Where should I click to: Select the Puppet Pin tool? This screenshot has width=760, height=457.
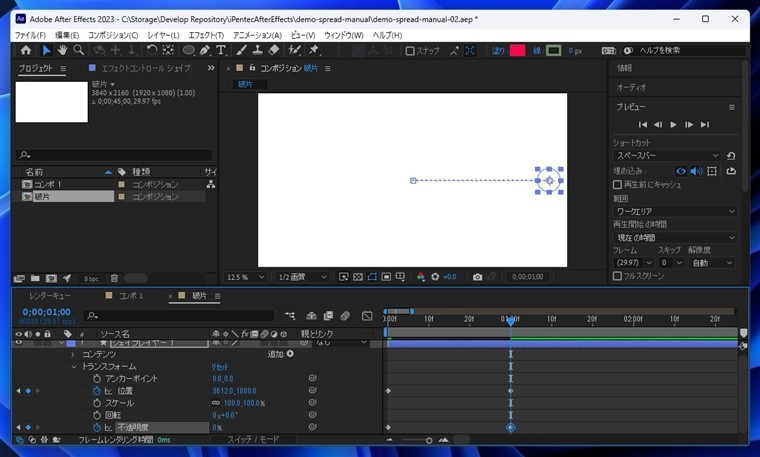click(x=314, y=50)
